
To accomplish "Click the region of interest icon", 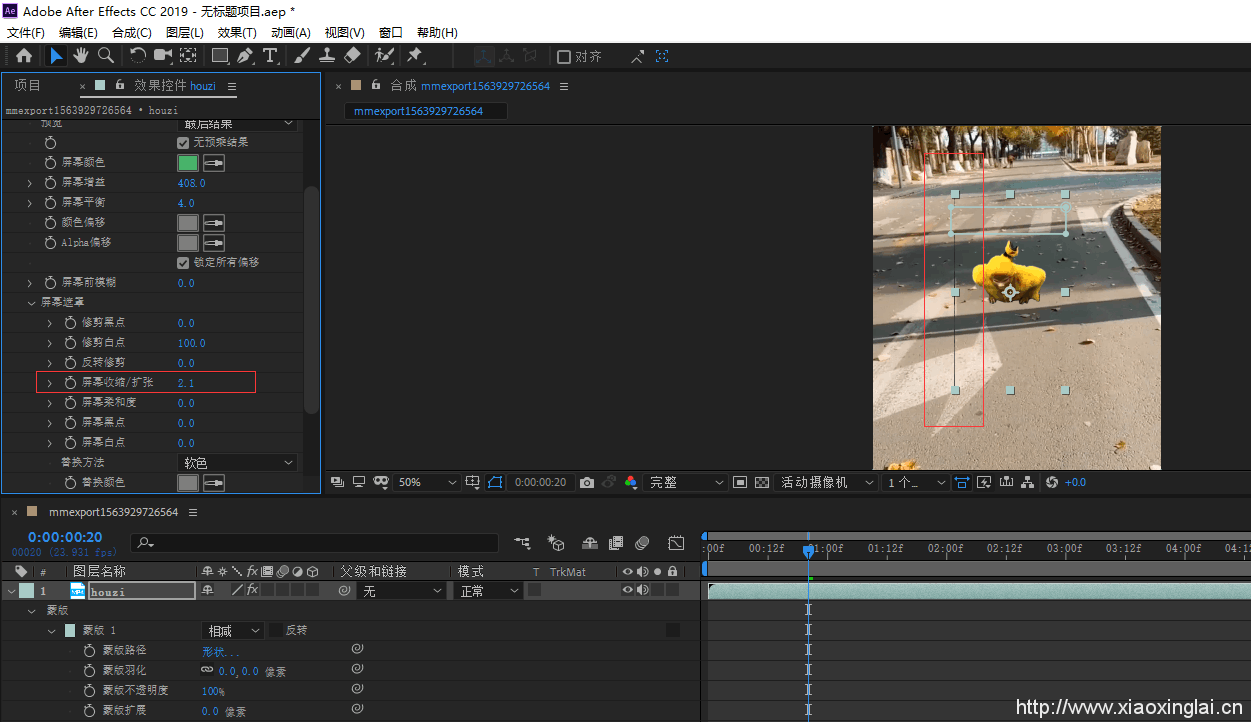I will [740, 482].
